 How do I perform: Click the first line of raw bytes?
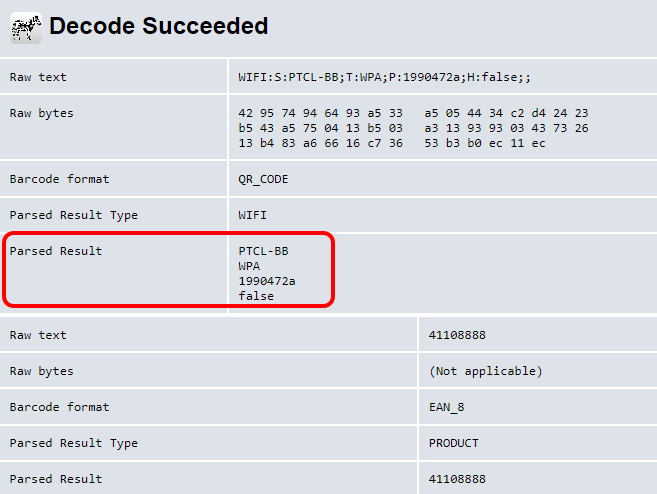coord(413,113)
